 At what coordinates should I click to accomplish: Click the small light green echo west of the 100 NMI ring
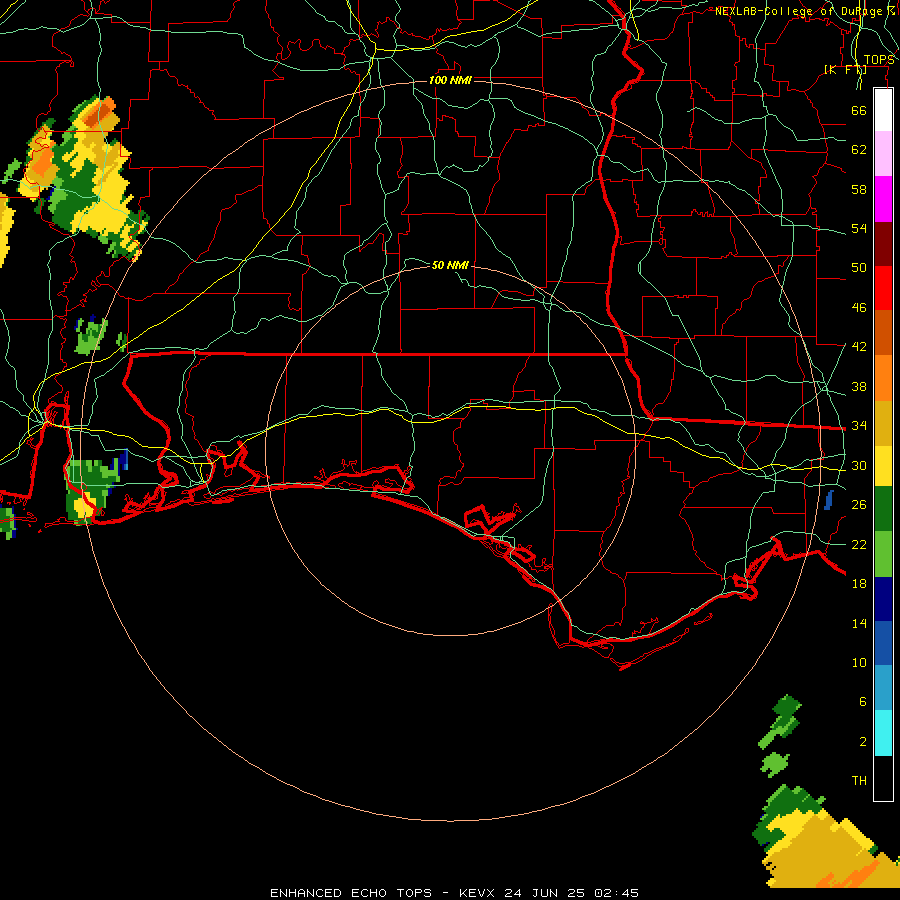(91, 336)
